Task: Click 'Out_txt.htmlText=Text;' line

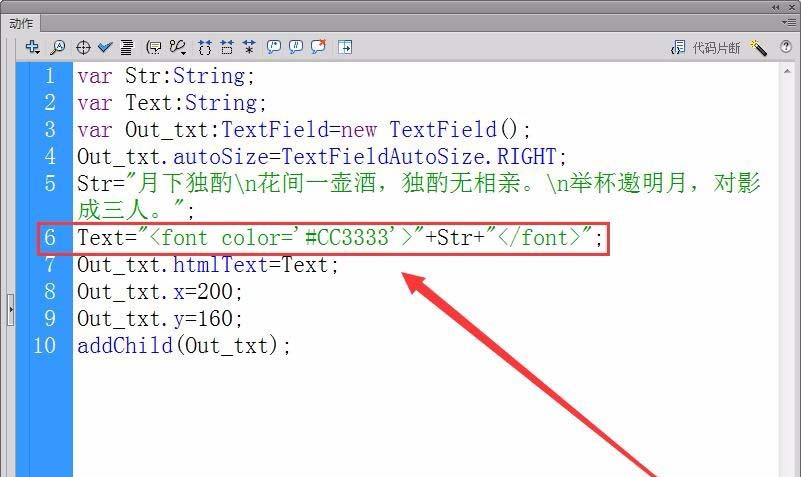Action: pos(208,265)
